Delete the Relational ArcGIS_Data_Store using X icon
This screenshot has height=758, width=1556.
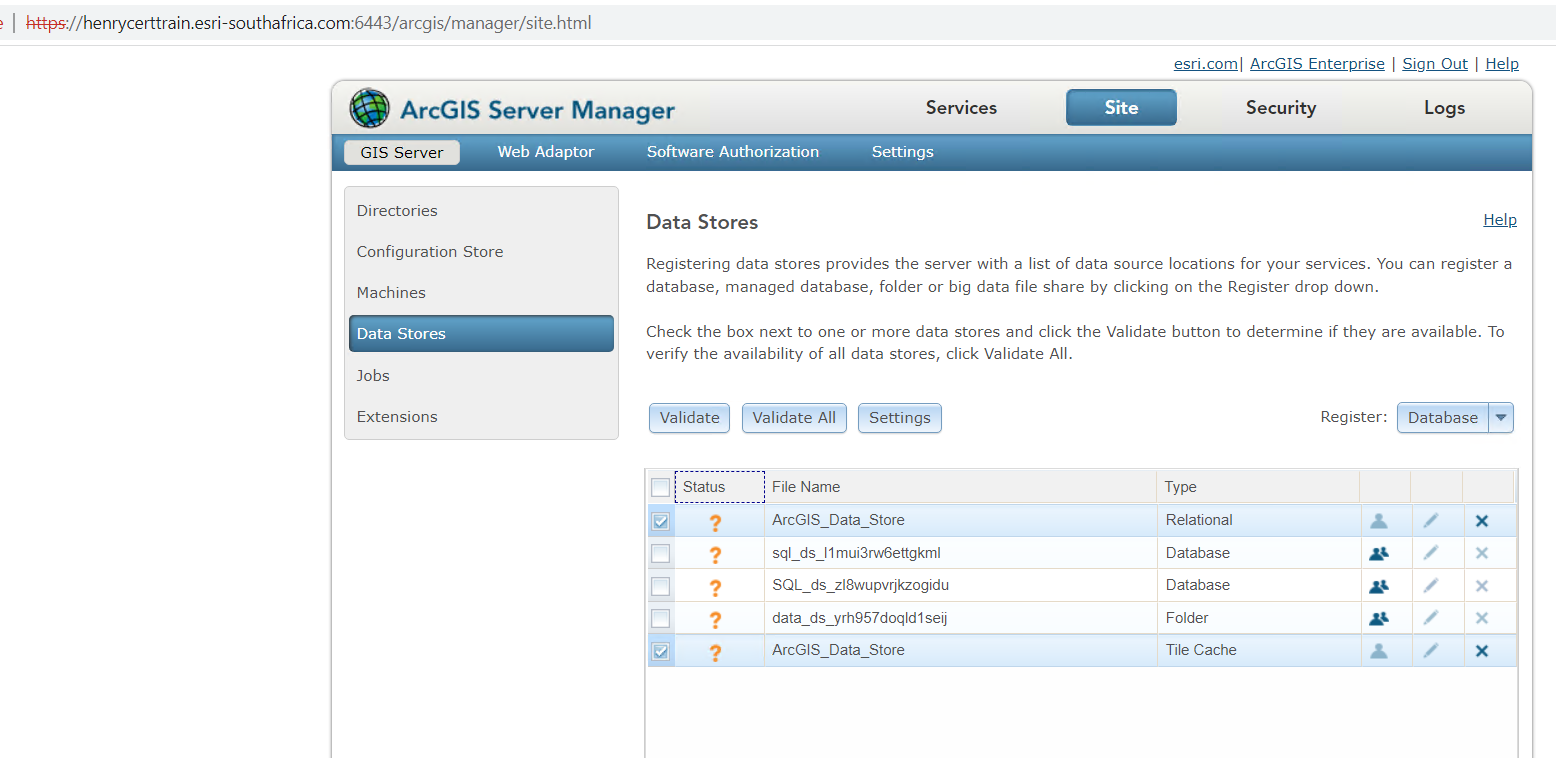[1482, 521]
